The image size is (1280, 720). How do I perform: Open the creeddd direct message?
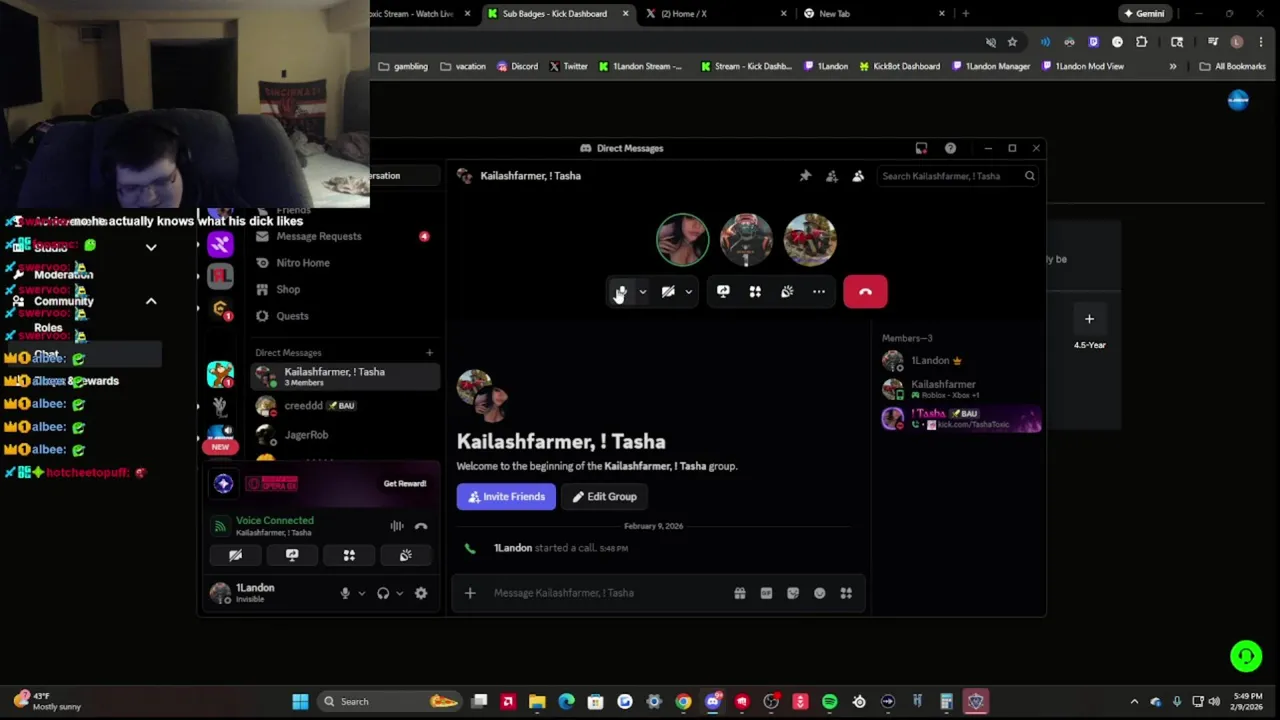(x=344, y=406)
